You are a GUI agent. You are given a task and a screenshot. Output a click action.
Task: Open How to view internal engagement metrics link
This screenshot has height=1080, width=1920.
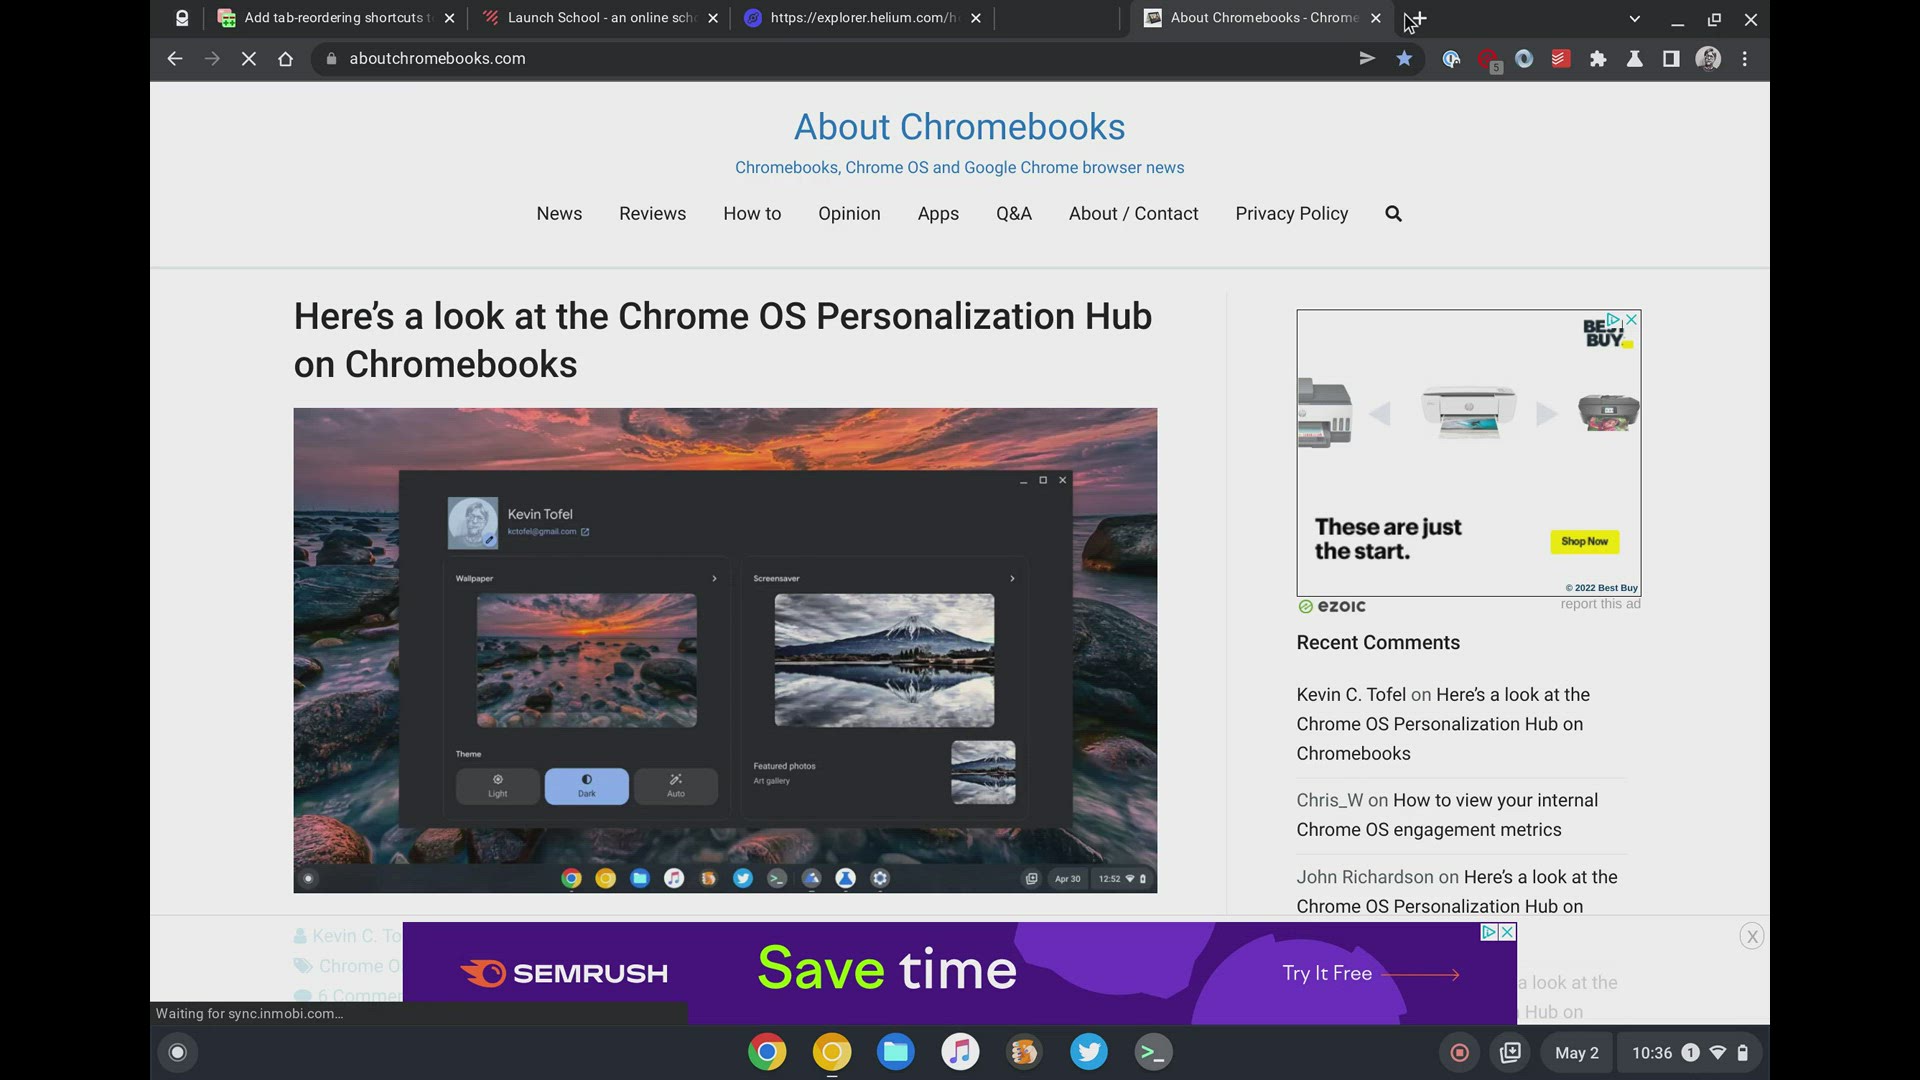[x=1447, y=815]
